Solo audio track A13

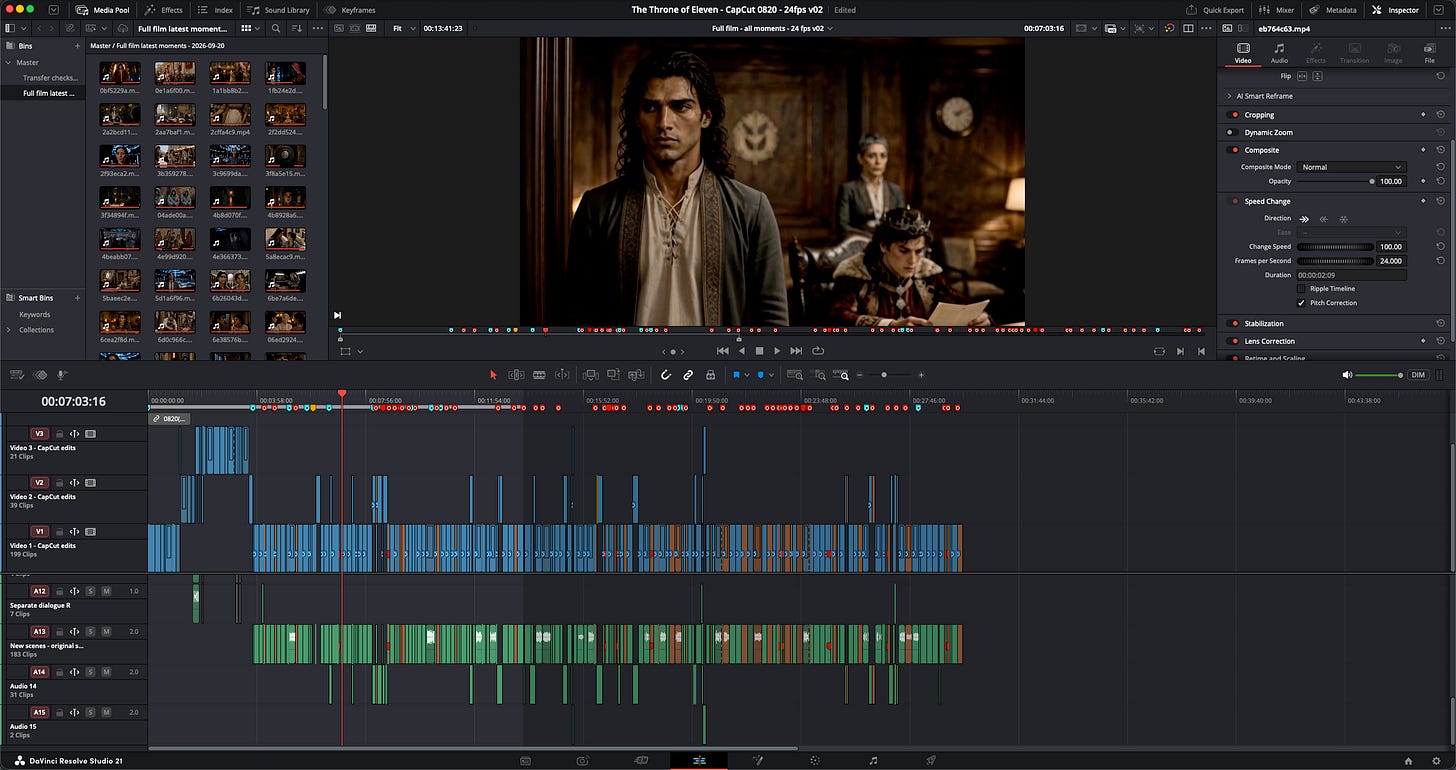(x=90, y=632)
